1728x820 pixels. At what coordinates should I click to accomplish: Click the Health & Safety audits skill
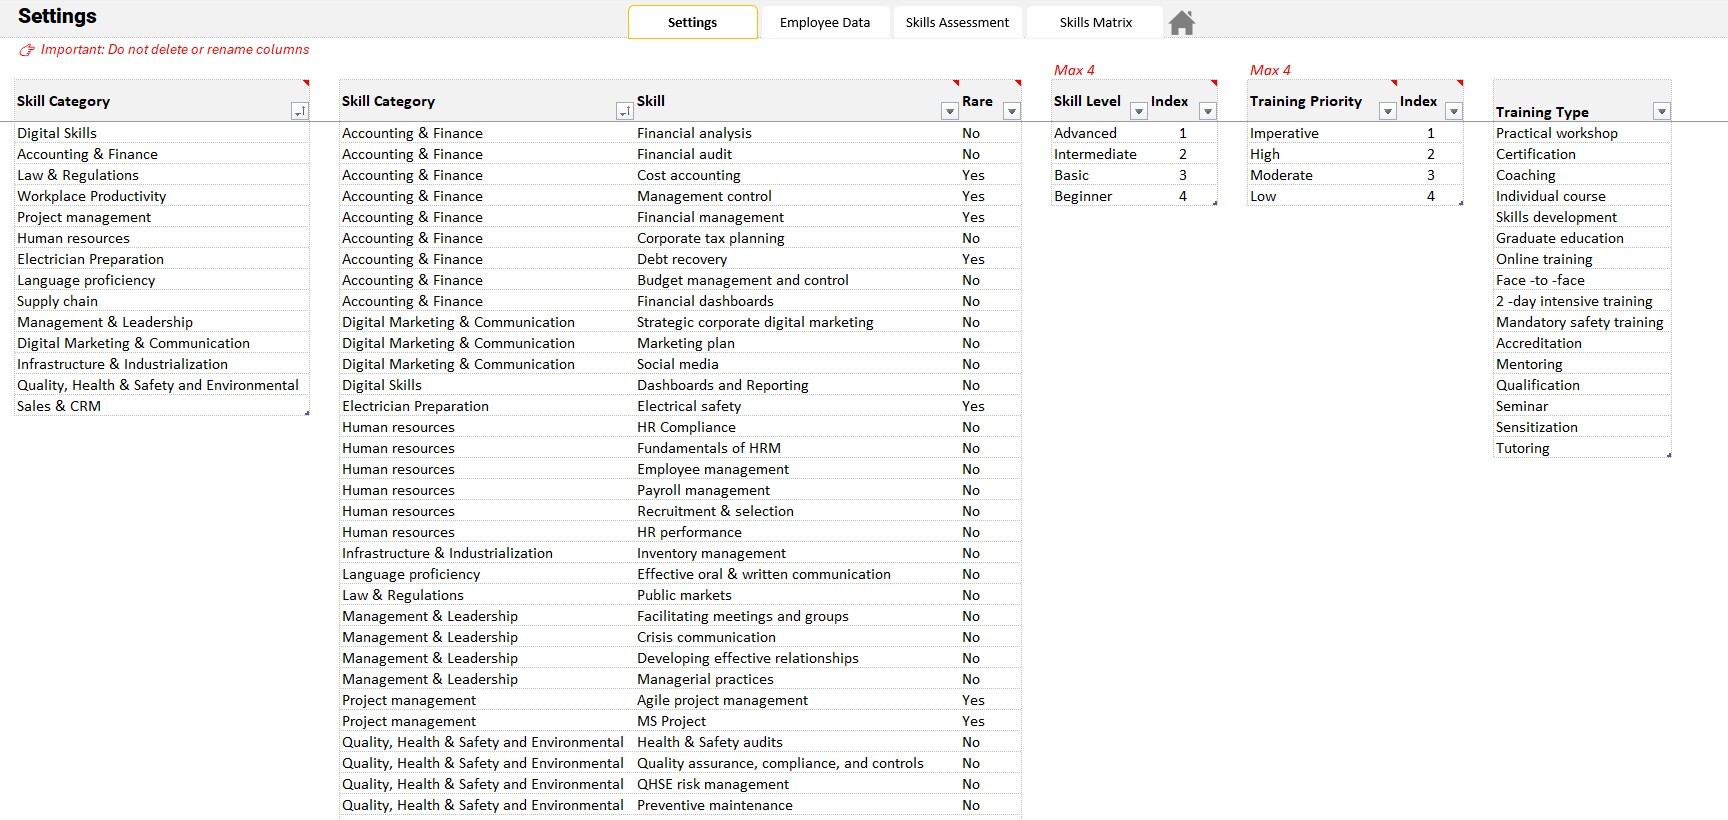point(796,742)
